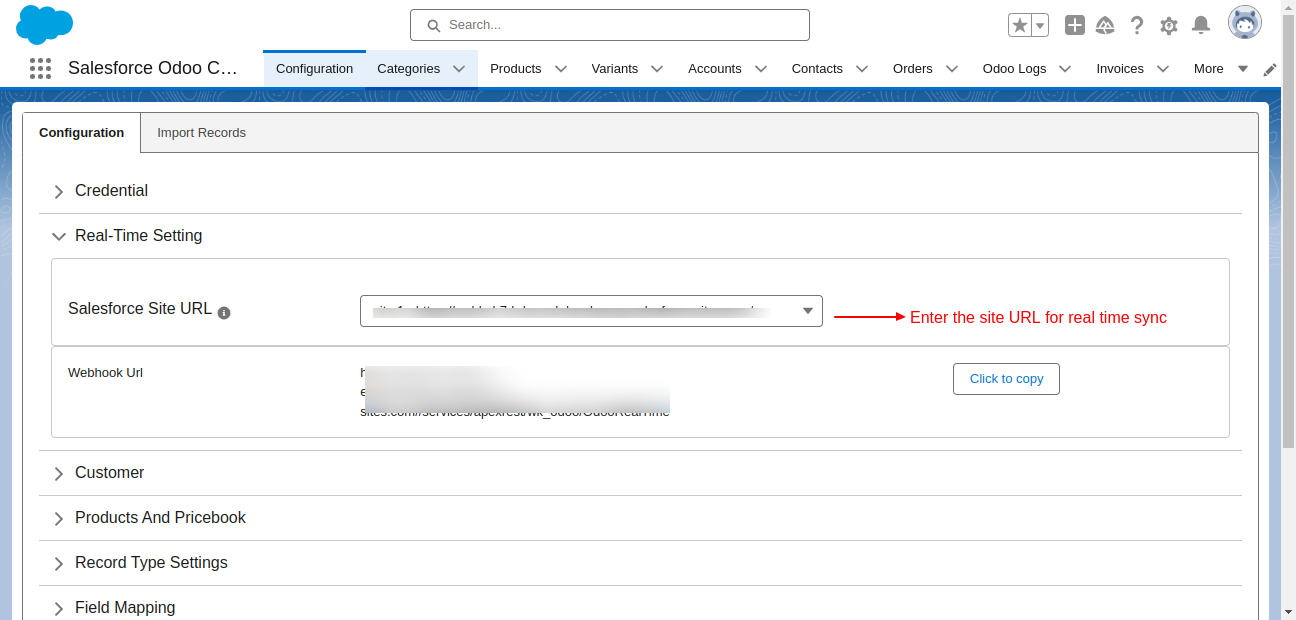Open Salesforce Help with the question mark icon
This screenshot has height=620, width=1296.
pyautogui.click(x=1137, y=25)
